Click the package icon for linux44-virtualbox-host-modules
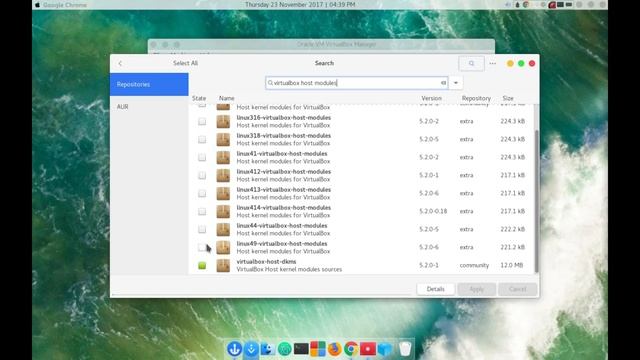This screenshot has height=360, width=640. tap(223, 229)
